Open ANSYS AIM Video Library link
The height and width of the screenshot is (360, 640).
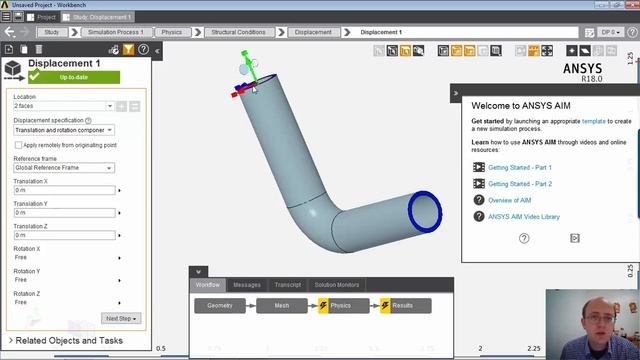click(524, 216)
